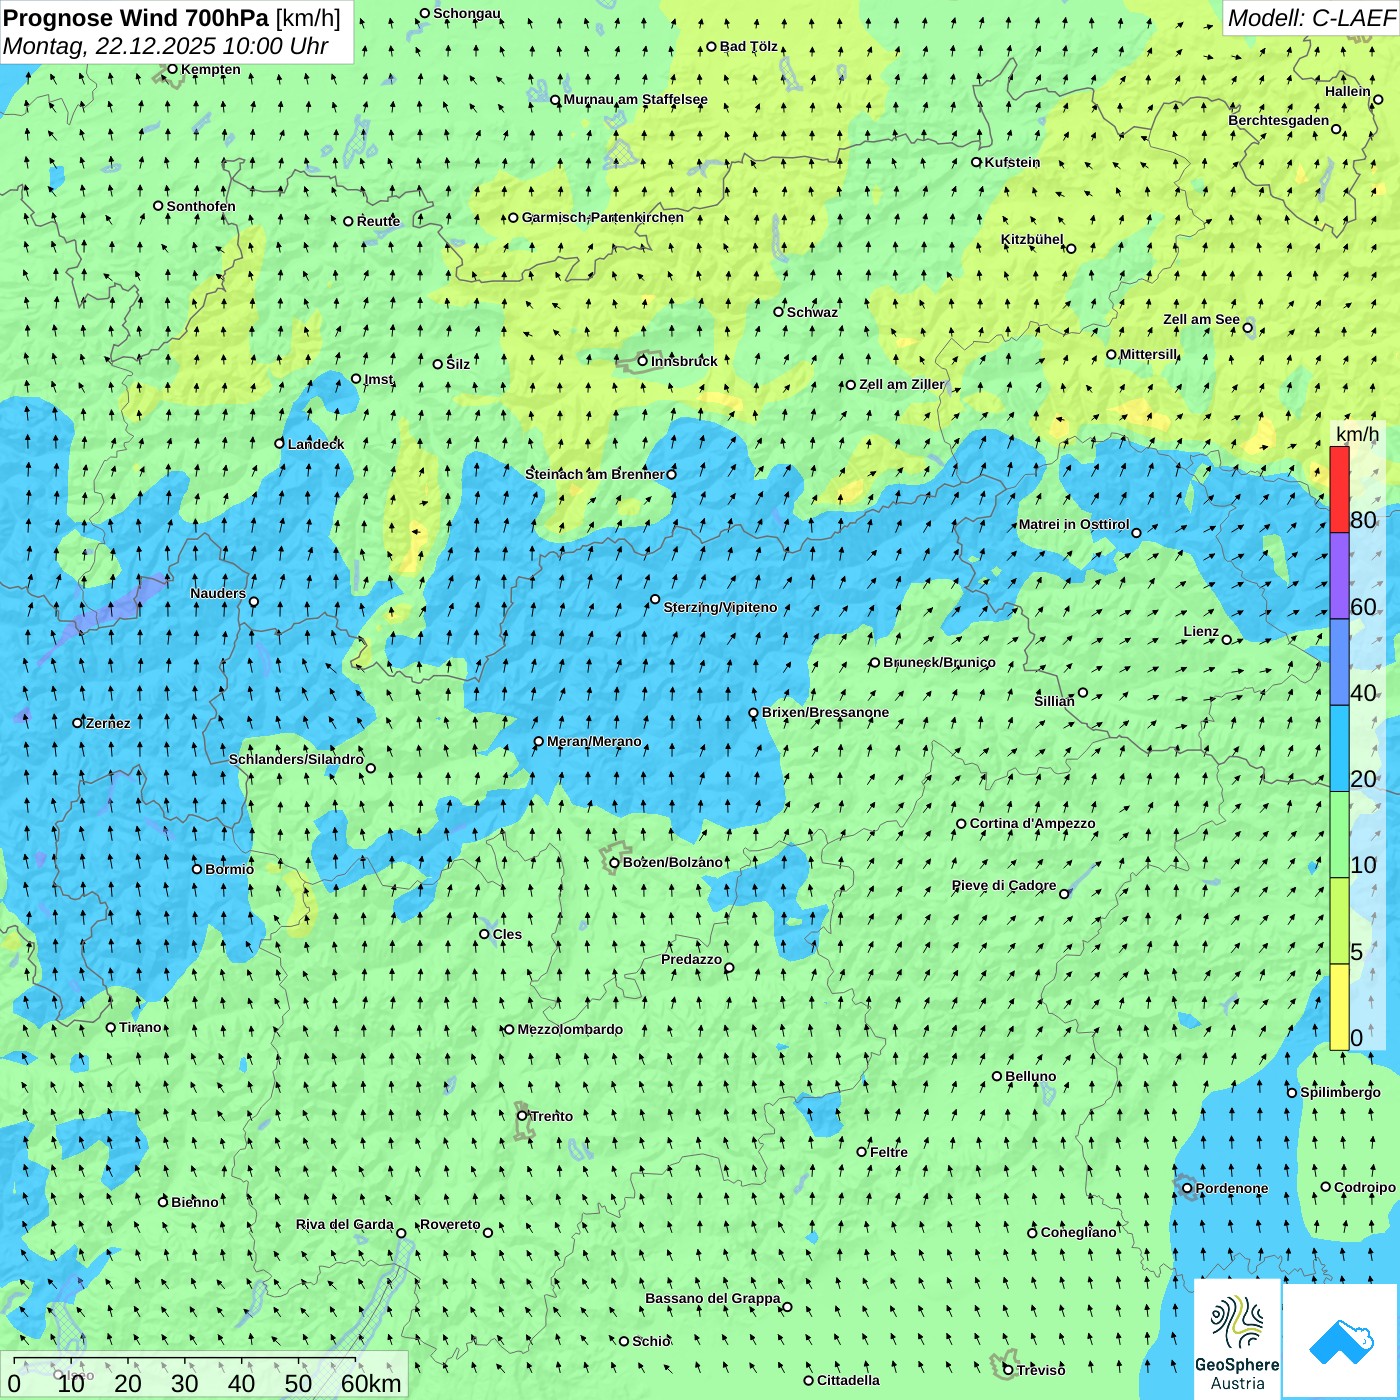Click the Hallein location marker circle

pyautogui.click(x=1378, y=100)
